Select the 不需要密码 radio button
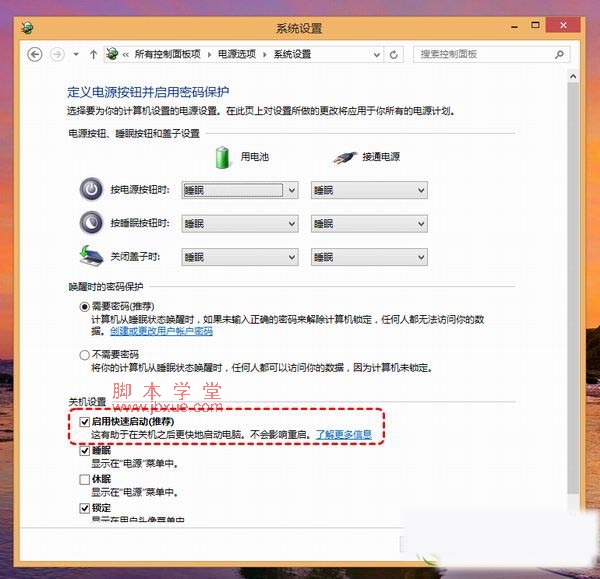 tap(85, 355)
